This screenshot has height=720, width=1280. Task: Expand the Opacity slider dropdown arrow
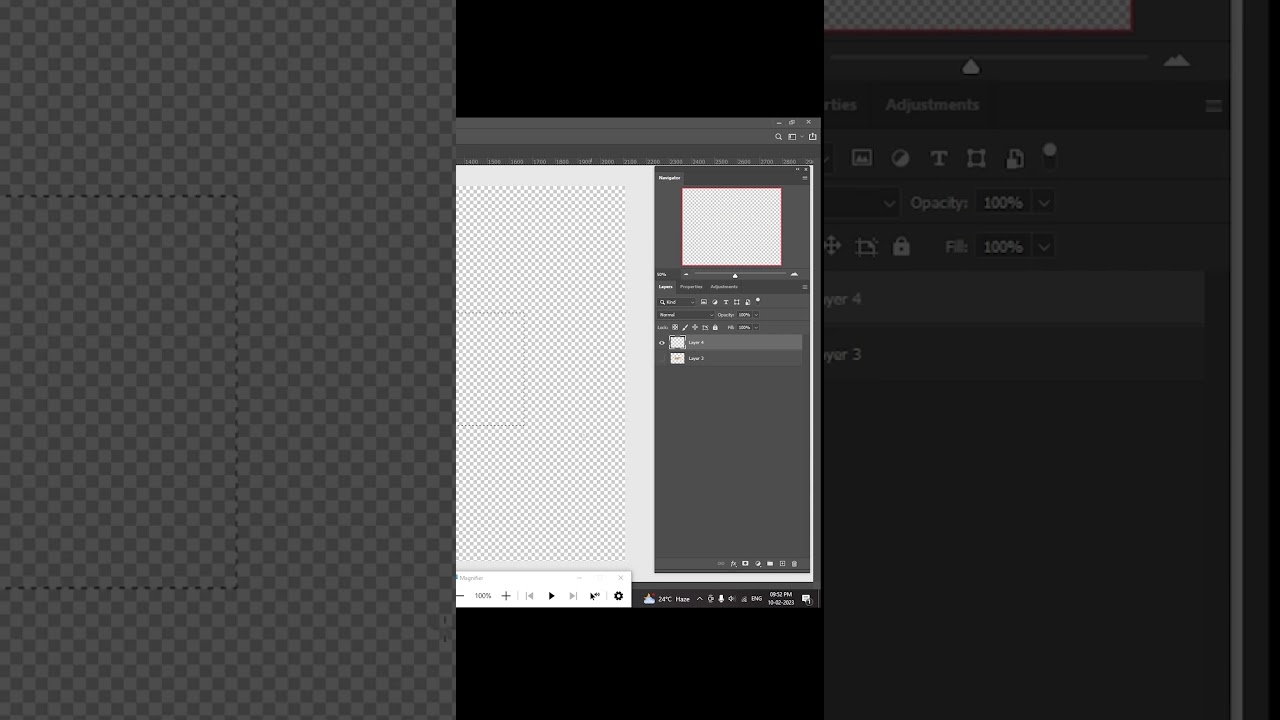tap(756, 315)
